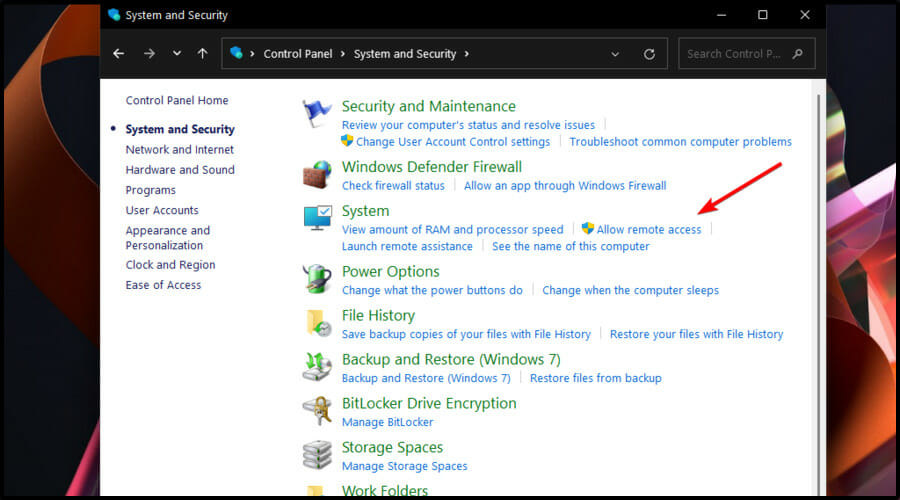Click the BitLocker Drive Encryption key icon
The height and width of the screenshot is (500, 900).
[x=317, y=411]
